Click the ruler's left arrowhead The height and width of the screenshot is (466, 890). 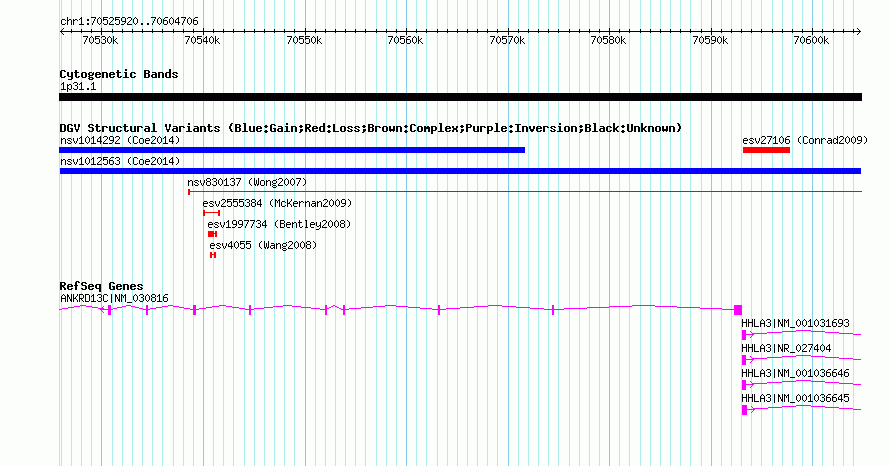point(62,32)
